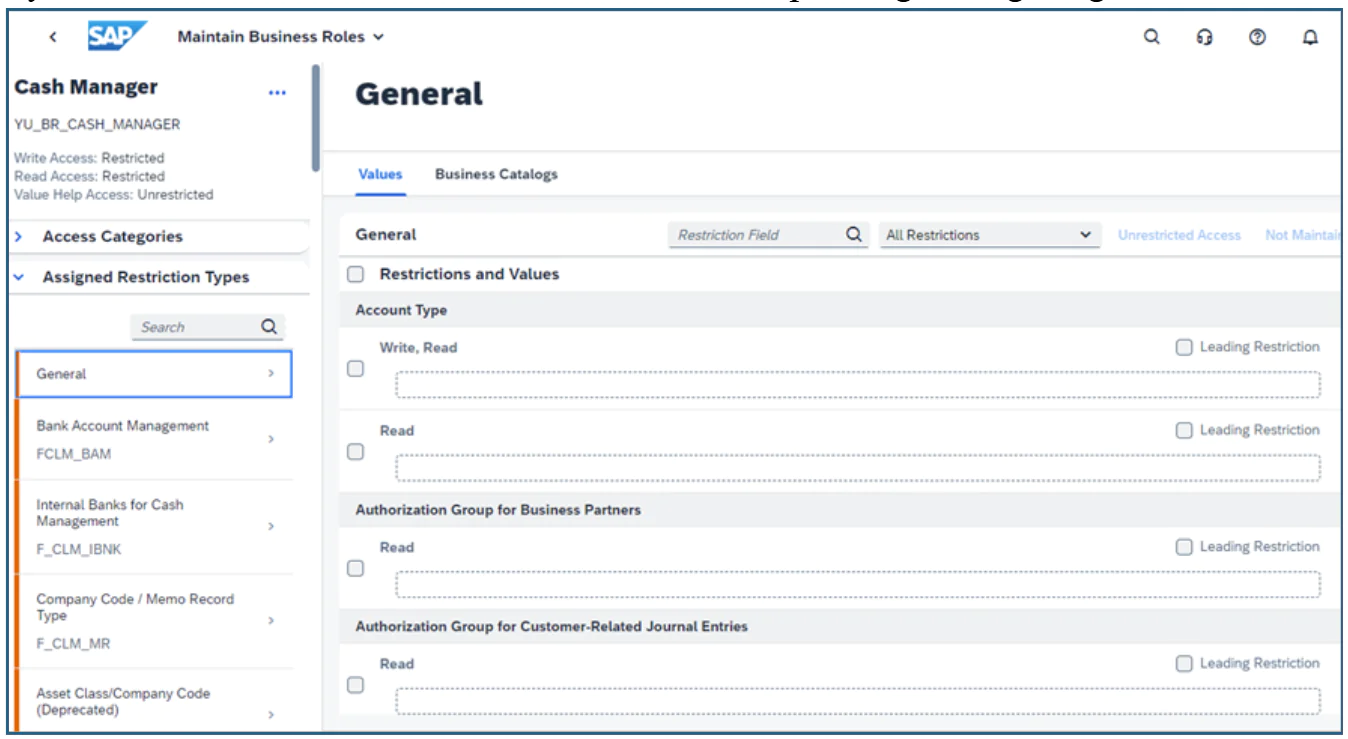Screen dimensions: 1348x739
Task: Go back using the header back arrow
Action: (52, 37)
